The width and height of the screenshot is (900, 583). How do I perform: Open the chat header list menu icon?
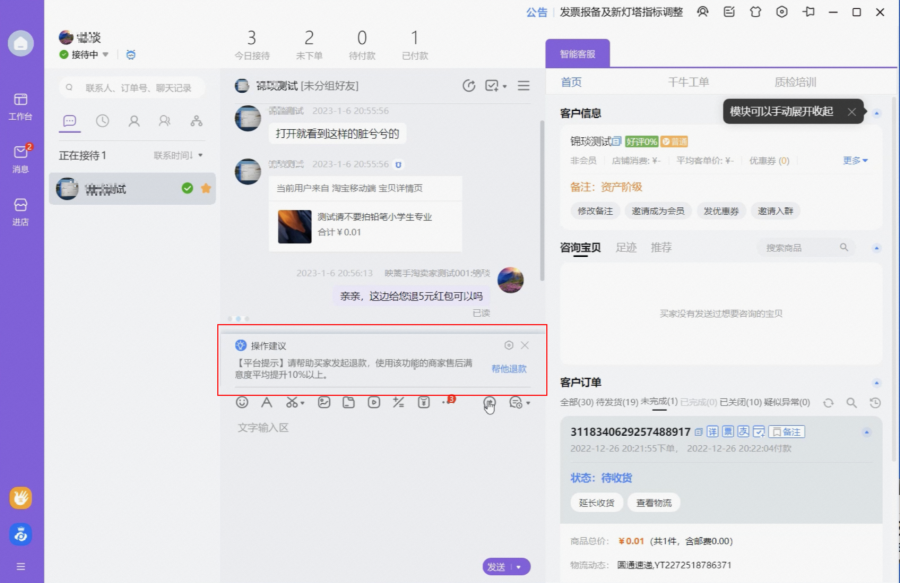pos(523,85)
